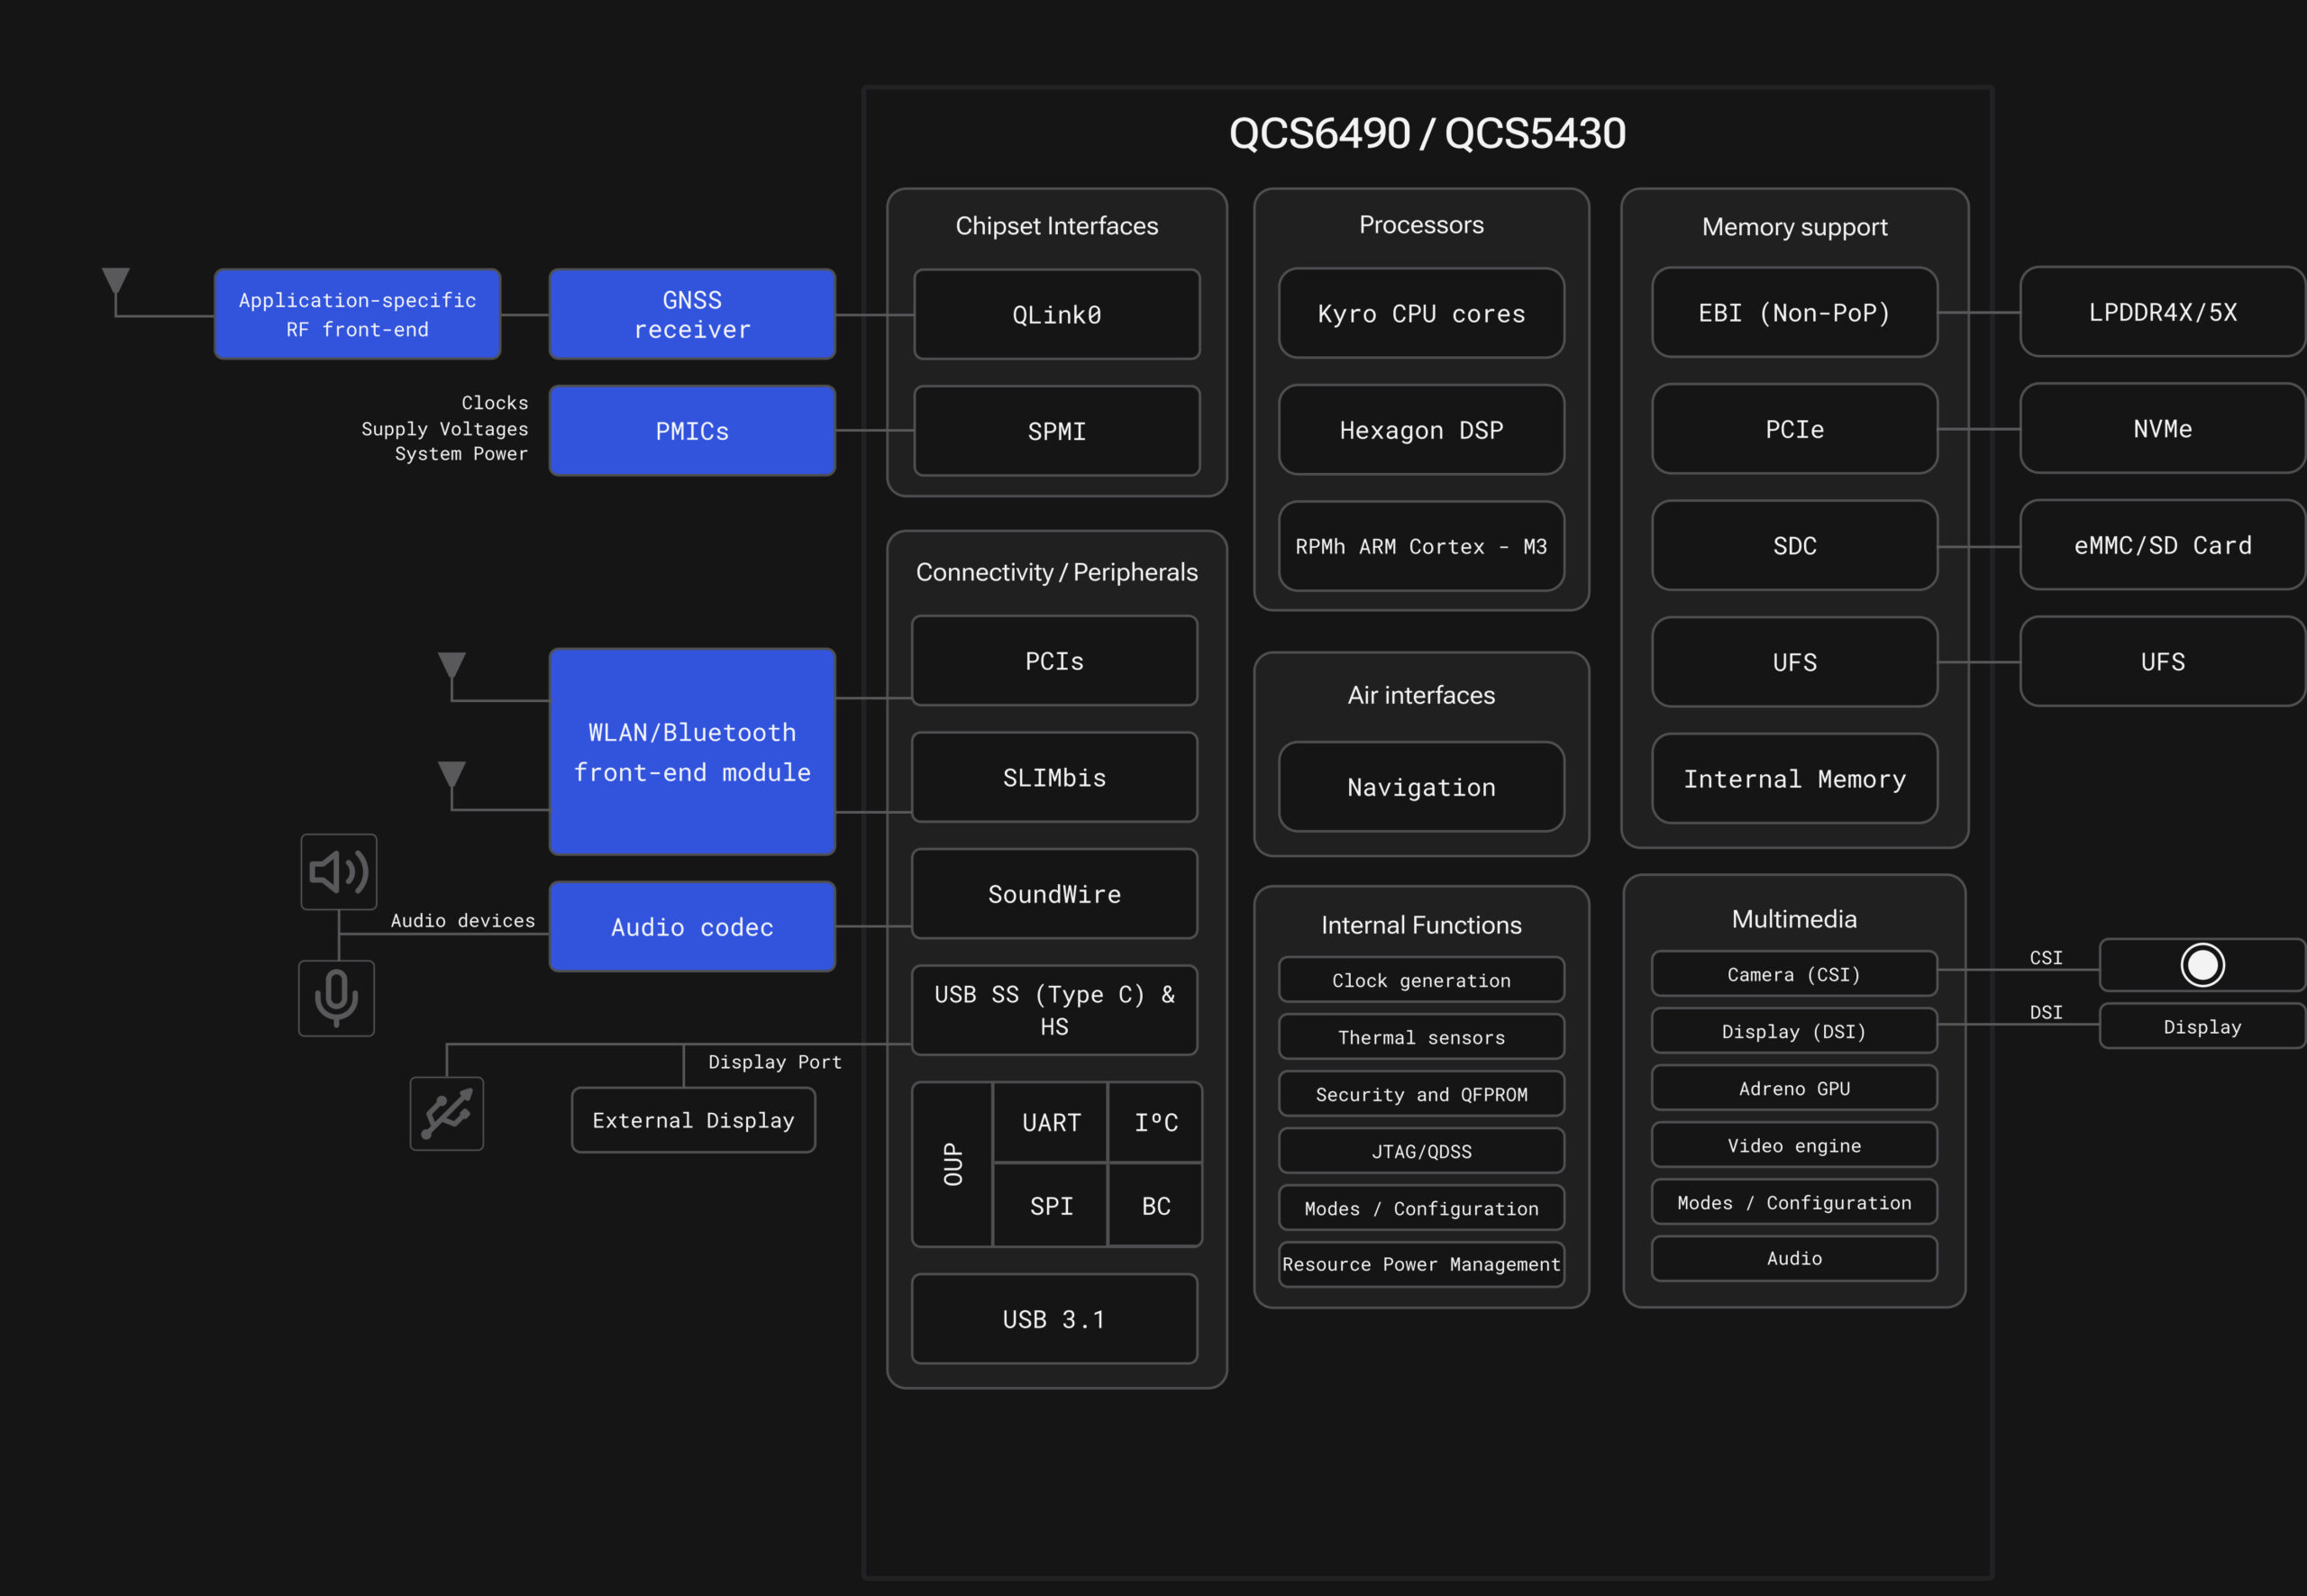Select Security and QFPROM entry
This screenshot has height=1596, width=2307.
pos(1422,1094)
